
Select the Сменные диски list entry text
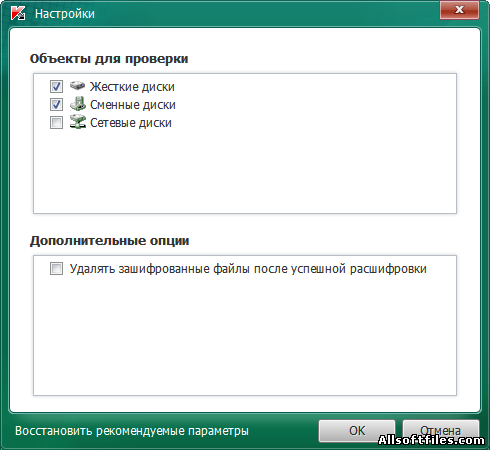coord(133,105)
